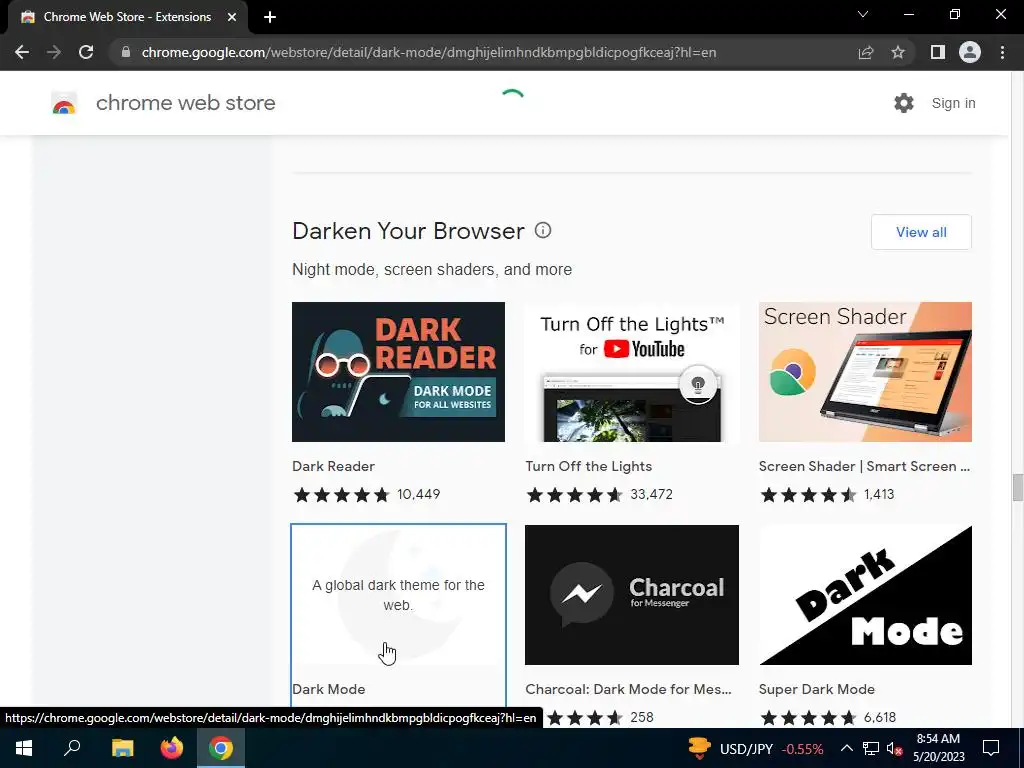Close the Chrome Web Store tab
Screen dimensions: 1024x768
pos(232,17)
